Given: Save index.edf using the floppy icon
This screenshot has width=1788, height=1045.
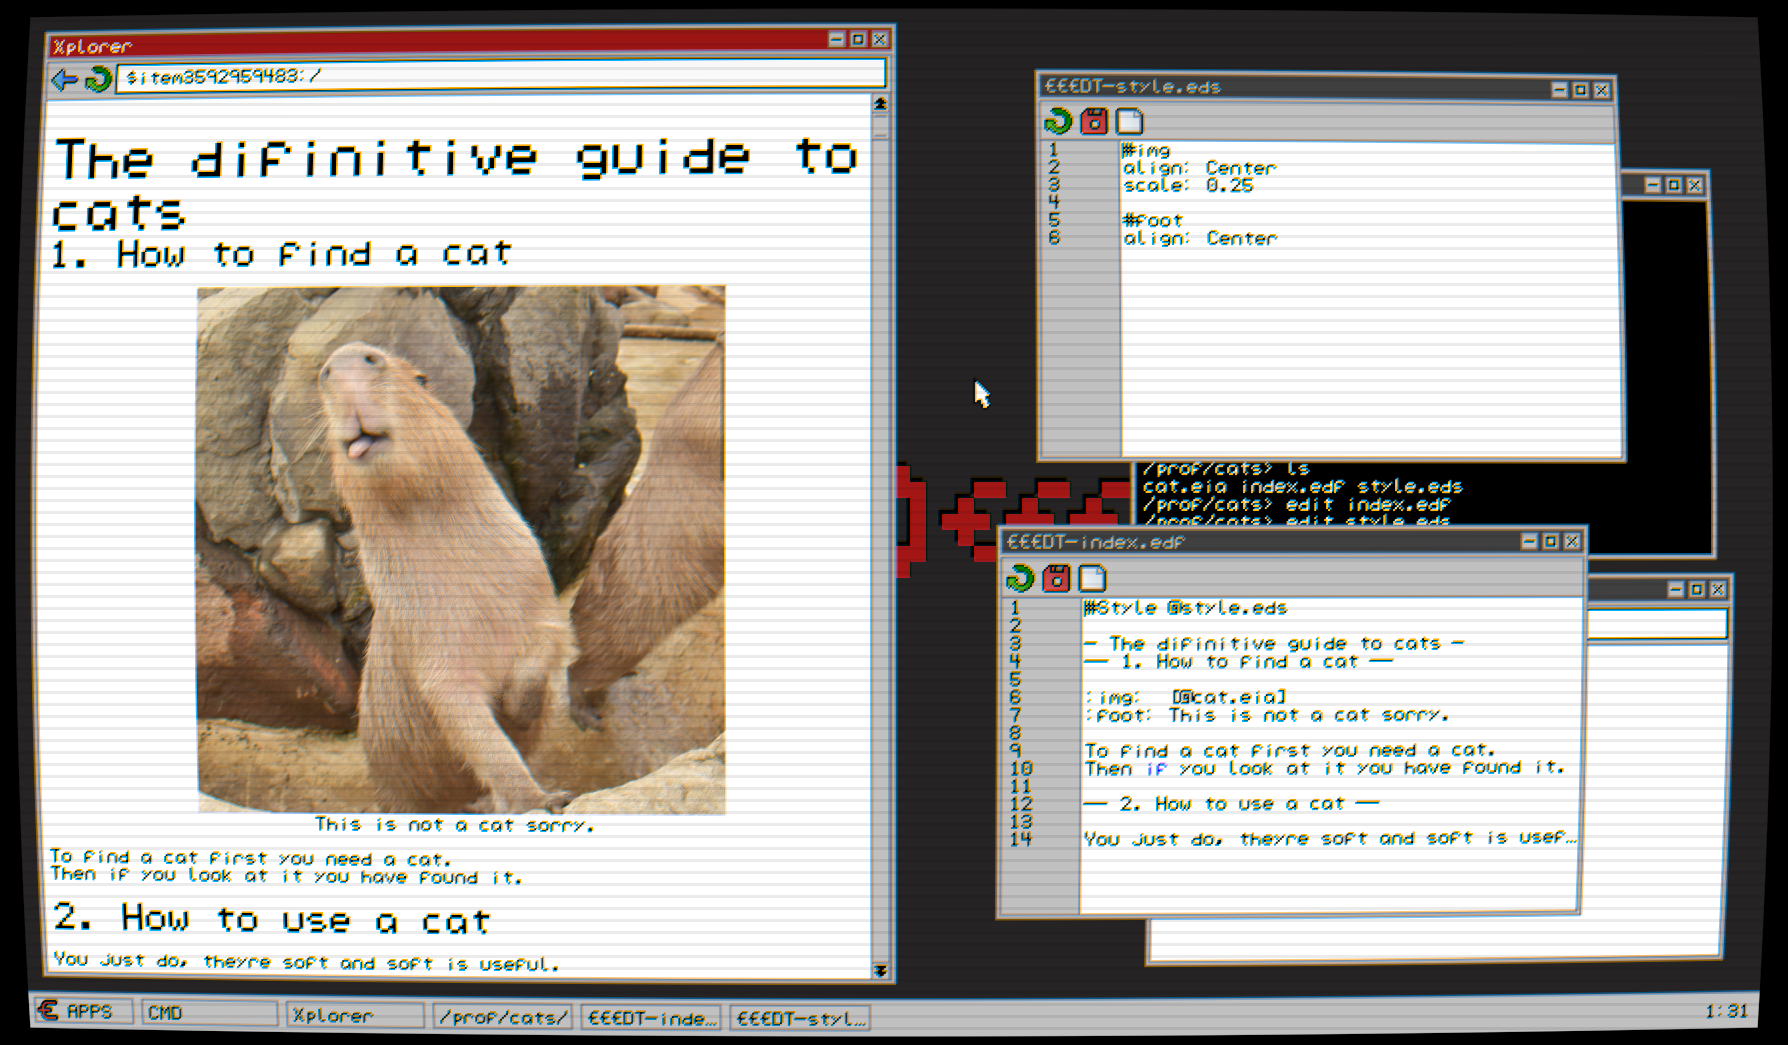Looking at the screenshot, I should [x=1056, y=578].
